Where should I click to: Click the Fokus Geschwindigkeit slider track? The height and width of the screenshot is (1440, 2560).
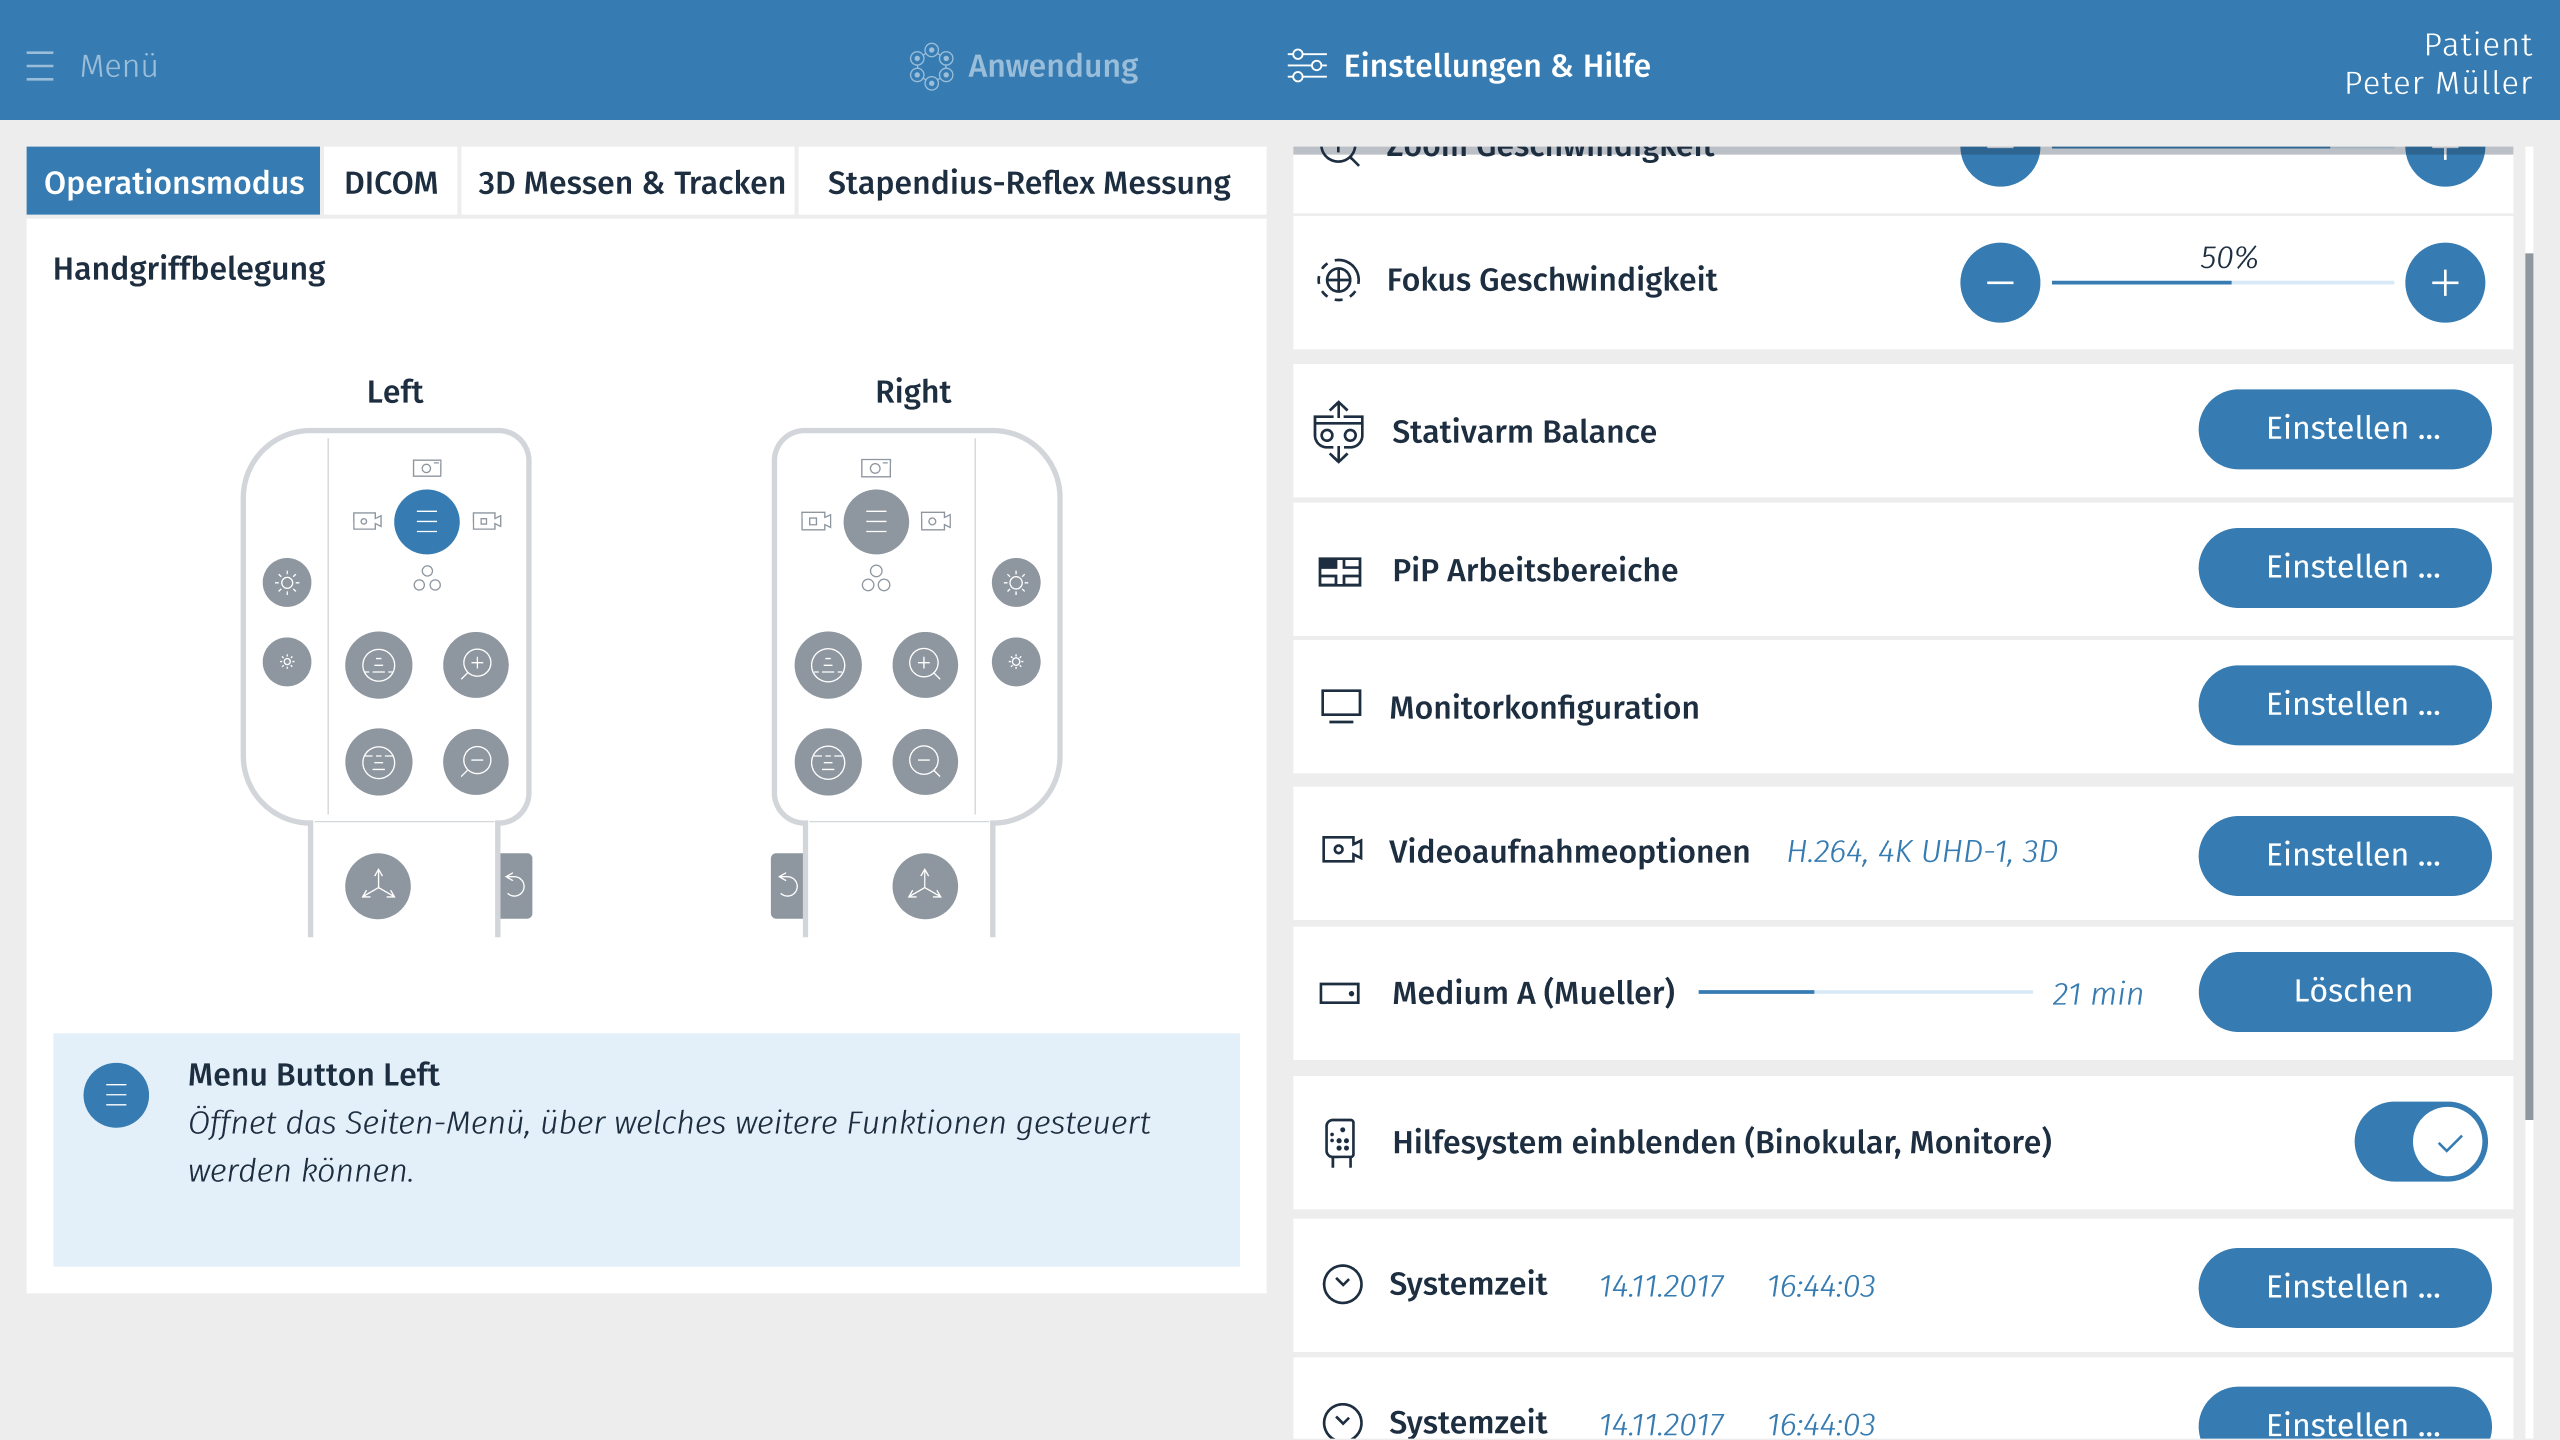click(x=2222, y=283)
